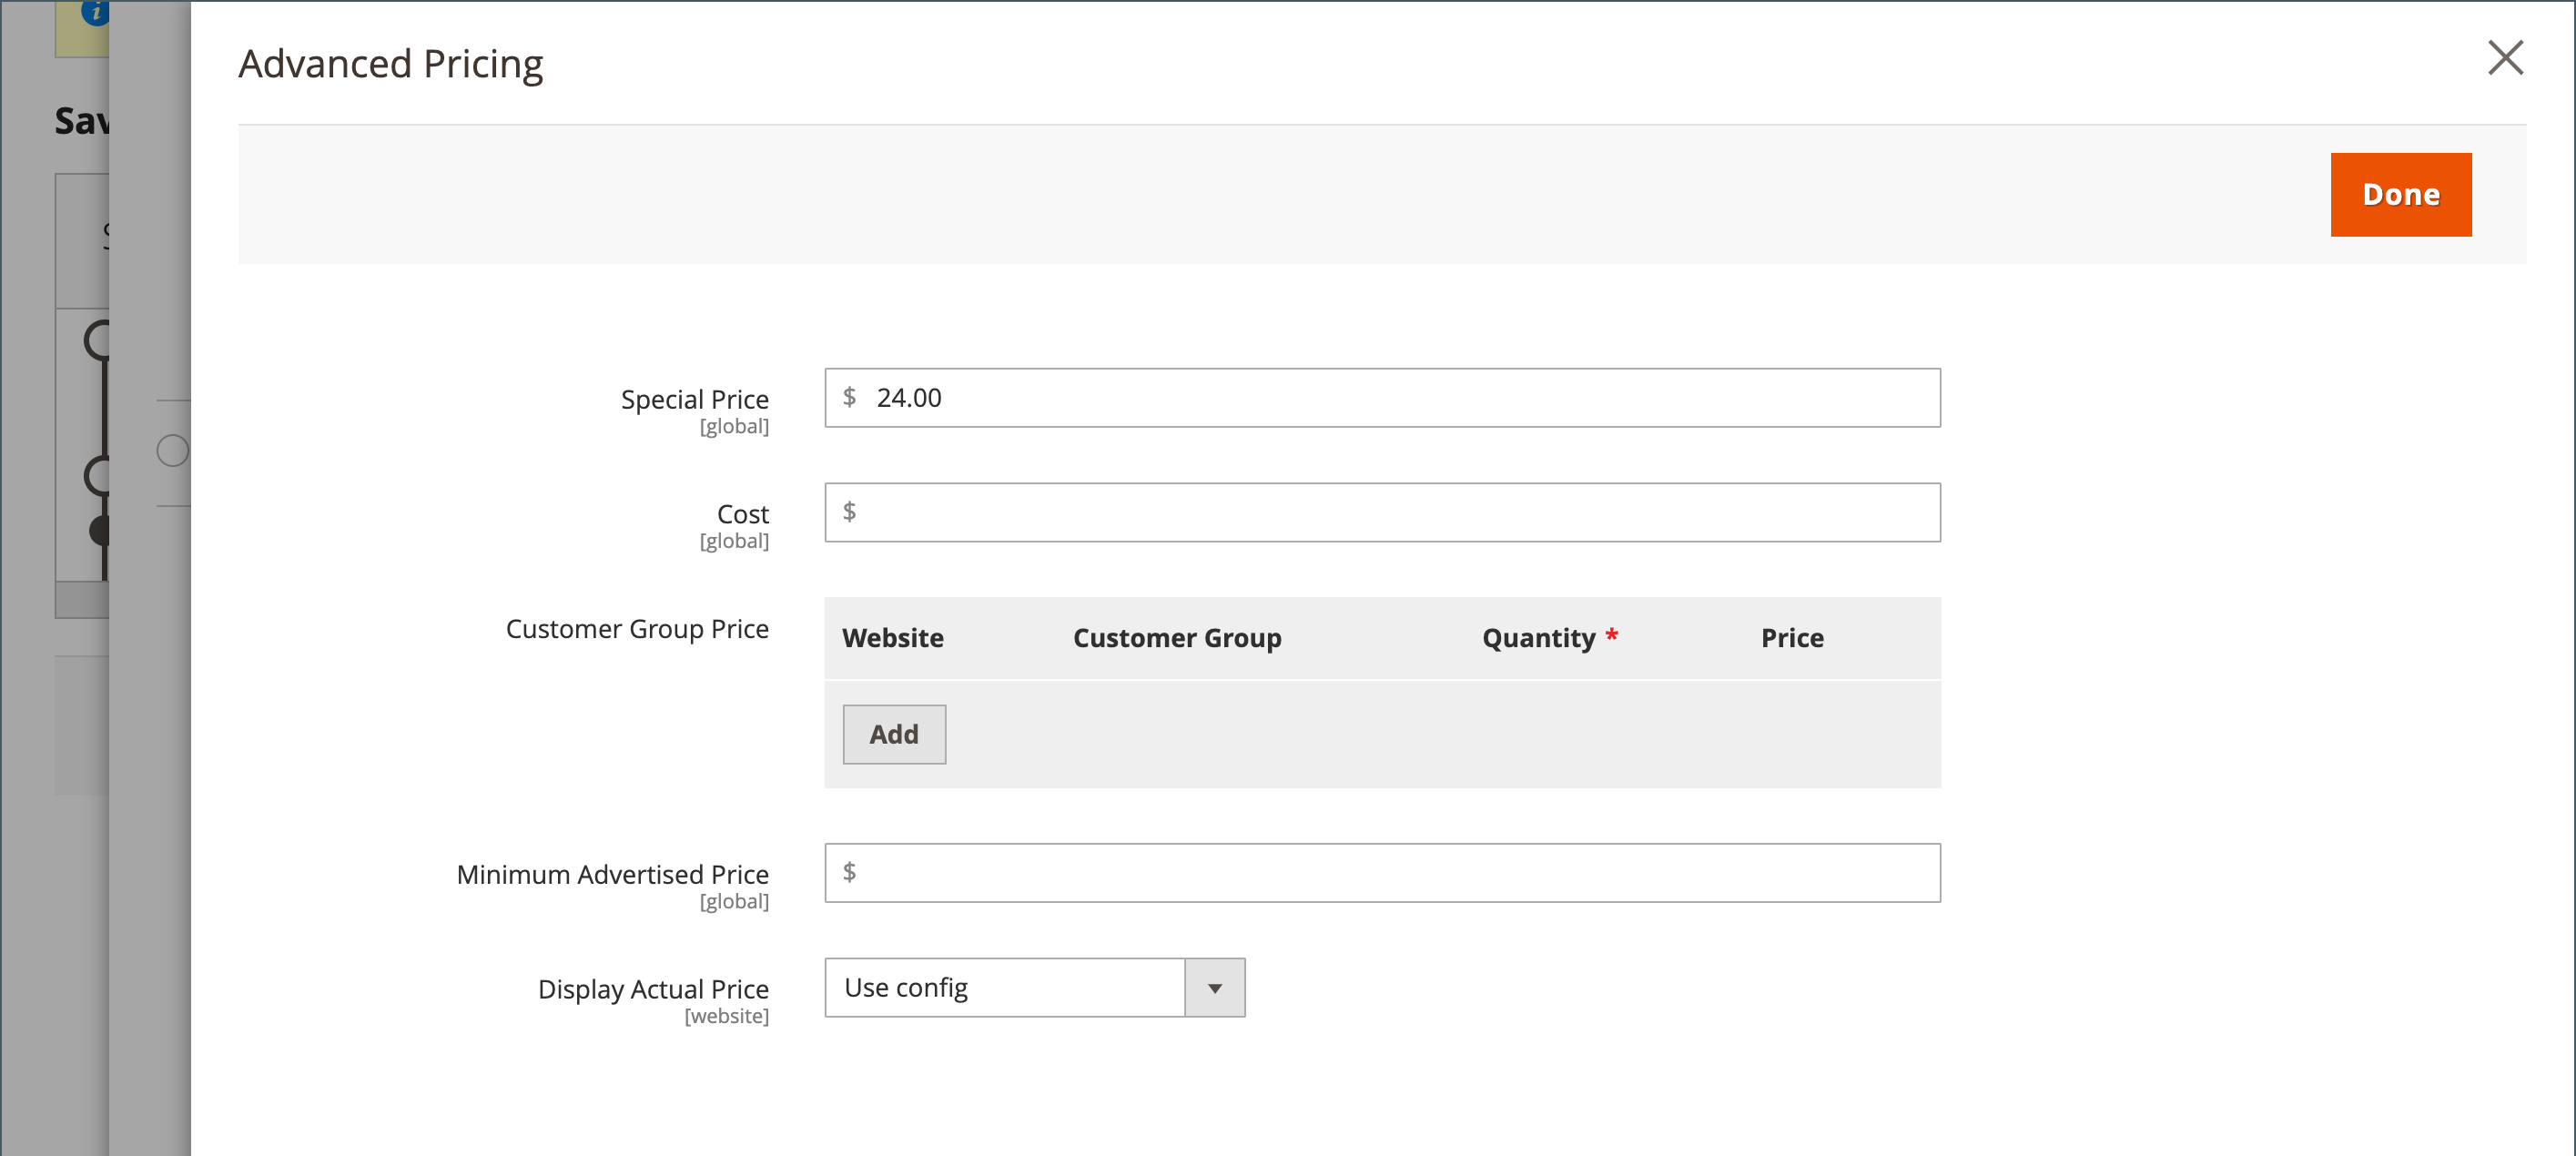Select the dimmed radio button behind the panel
Image resolution: width=2576 pixels, height=1156 pixels.
click(x=172, y=451)
